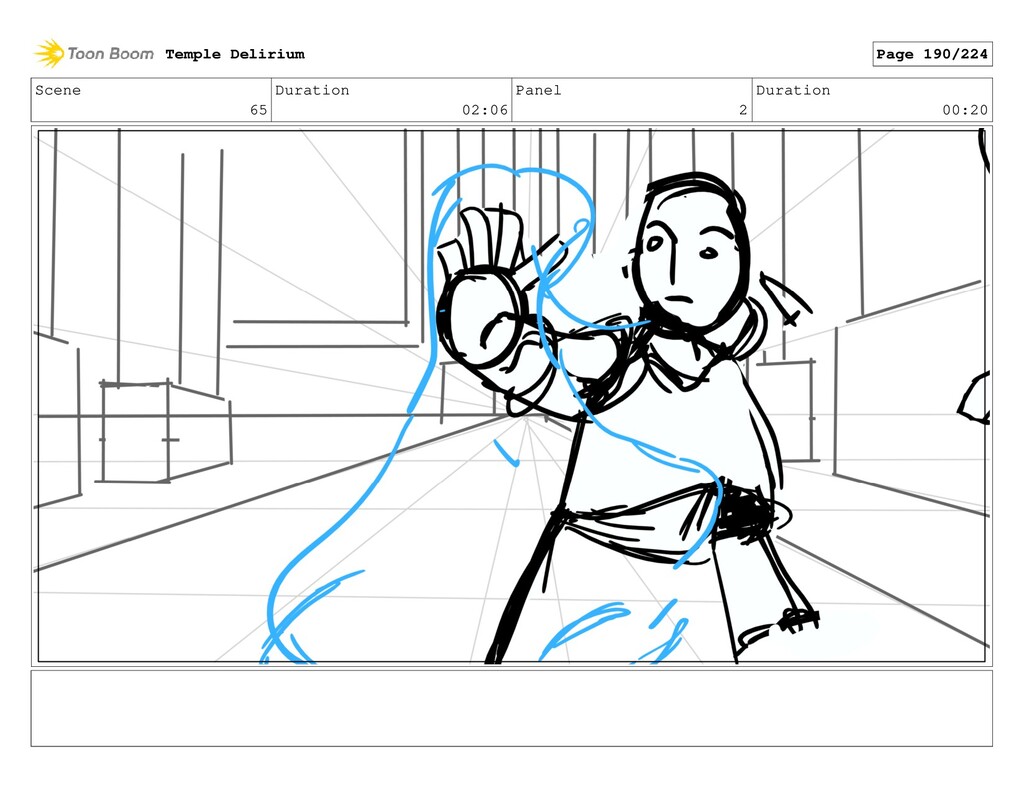Click the scene duration value '02:06'

[485, 110]
